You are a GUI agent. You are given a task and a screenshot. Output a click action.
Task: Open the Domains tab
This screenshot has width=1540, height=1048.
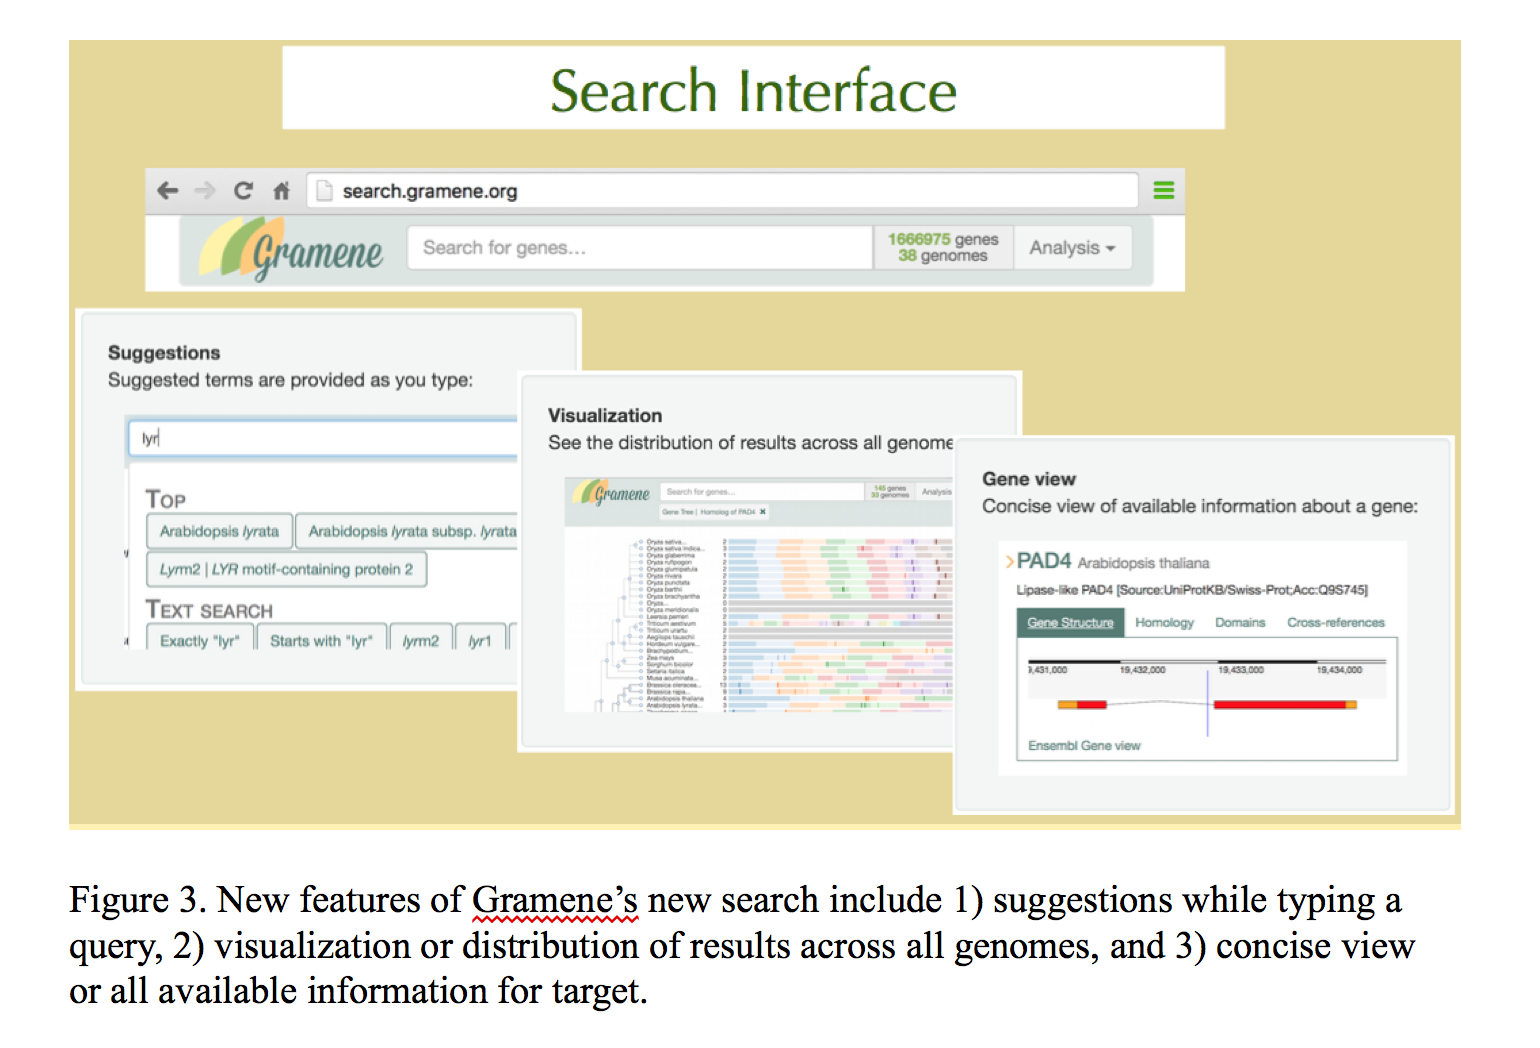coord(1240,622)
